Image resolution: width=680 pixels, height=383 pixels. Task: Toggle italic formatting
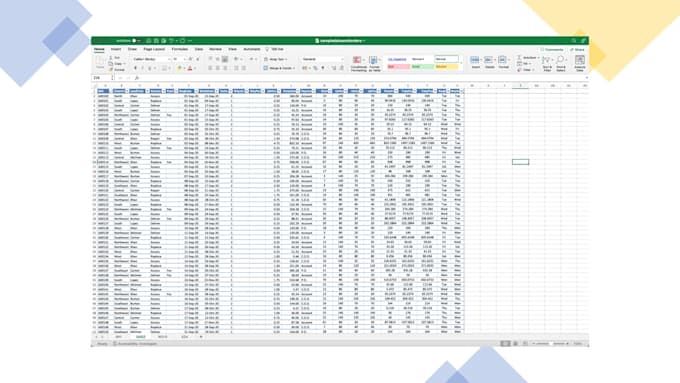point(143,69)
